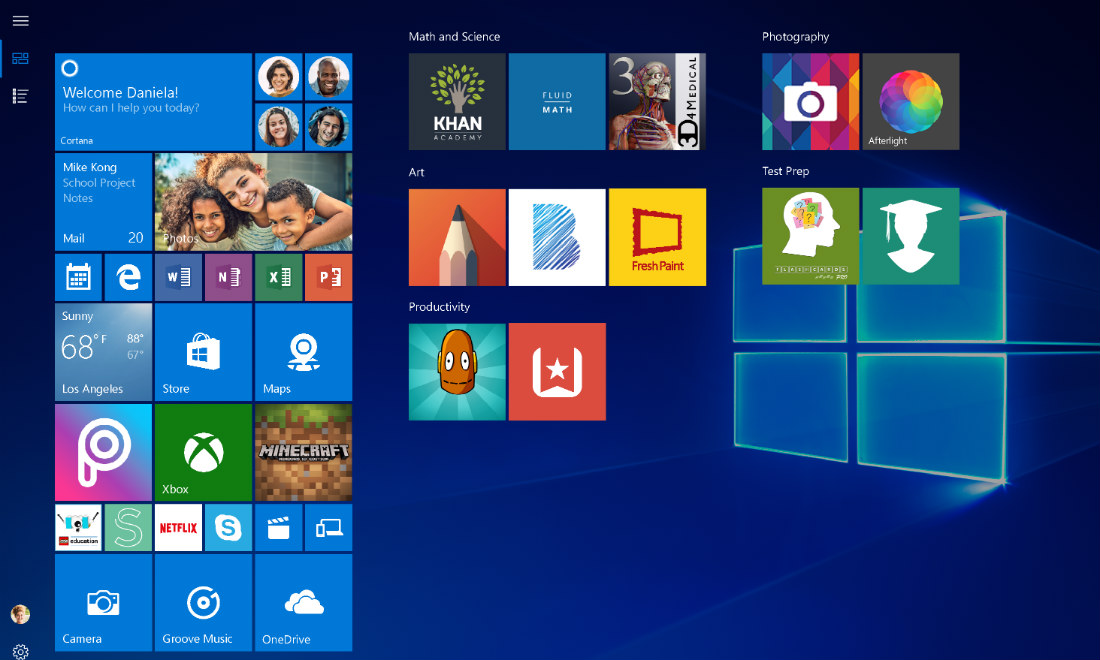Launch Afterlight from the Photography group

(910, 101)
